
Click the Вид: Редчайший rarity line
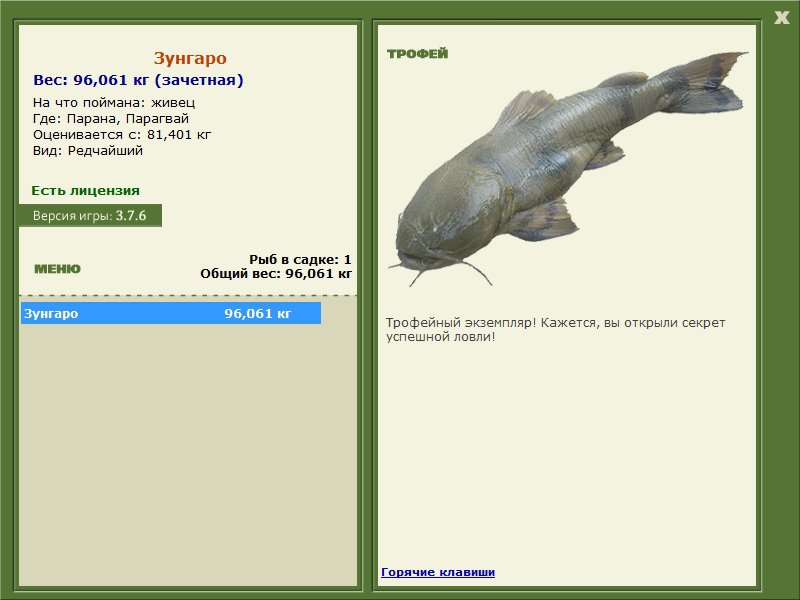(88, 150)
